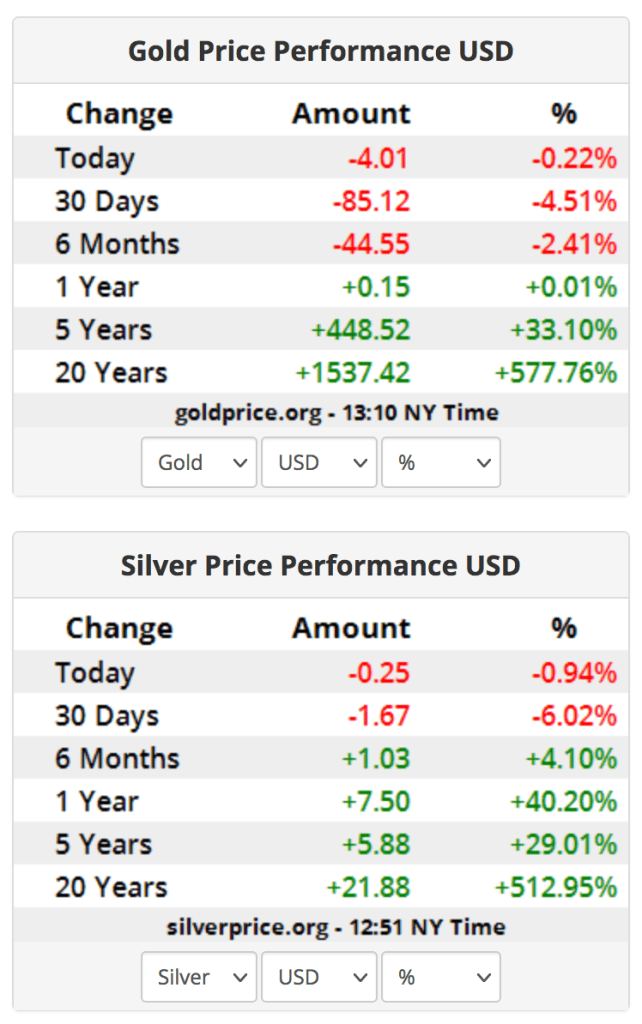This screenshot has height=1024, width=642.
Task: Open the % unit dropdown under the gold table
Action: 440,463
